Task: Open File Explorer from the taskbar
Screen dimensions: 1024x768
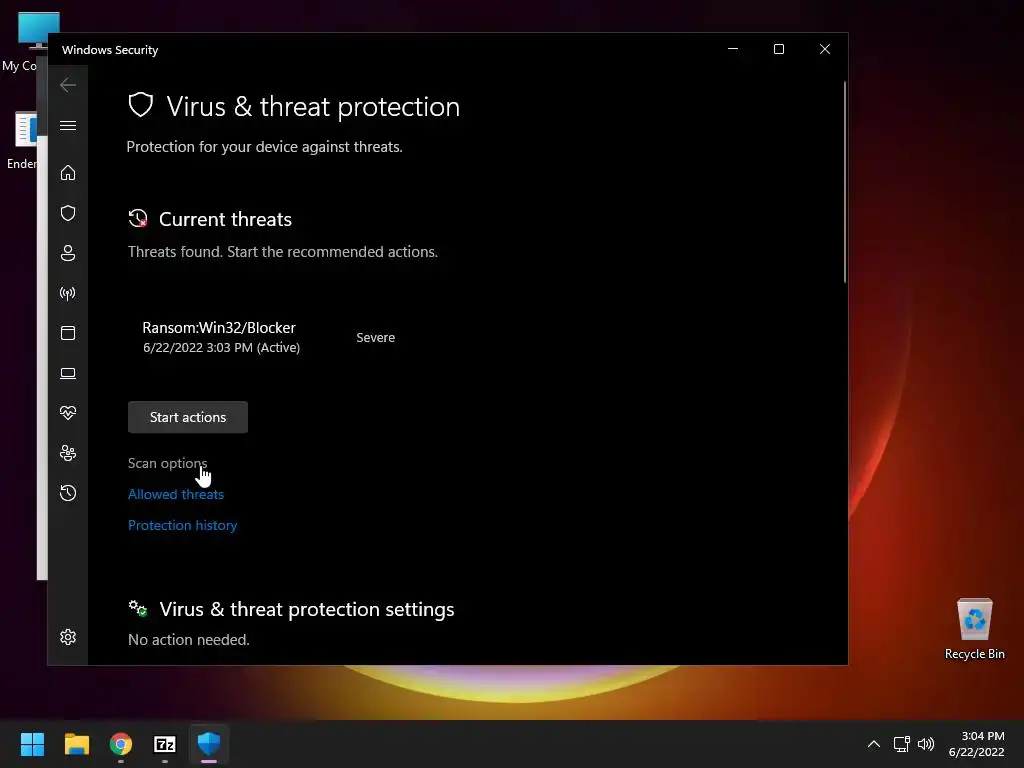Action: click(x=76, y=744)
